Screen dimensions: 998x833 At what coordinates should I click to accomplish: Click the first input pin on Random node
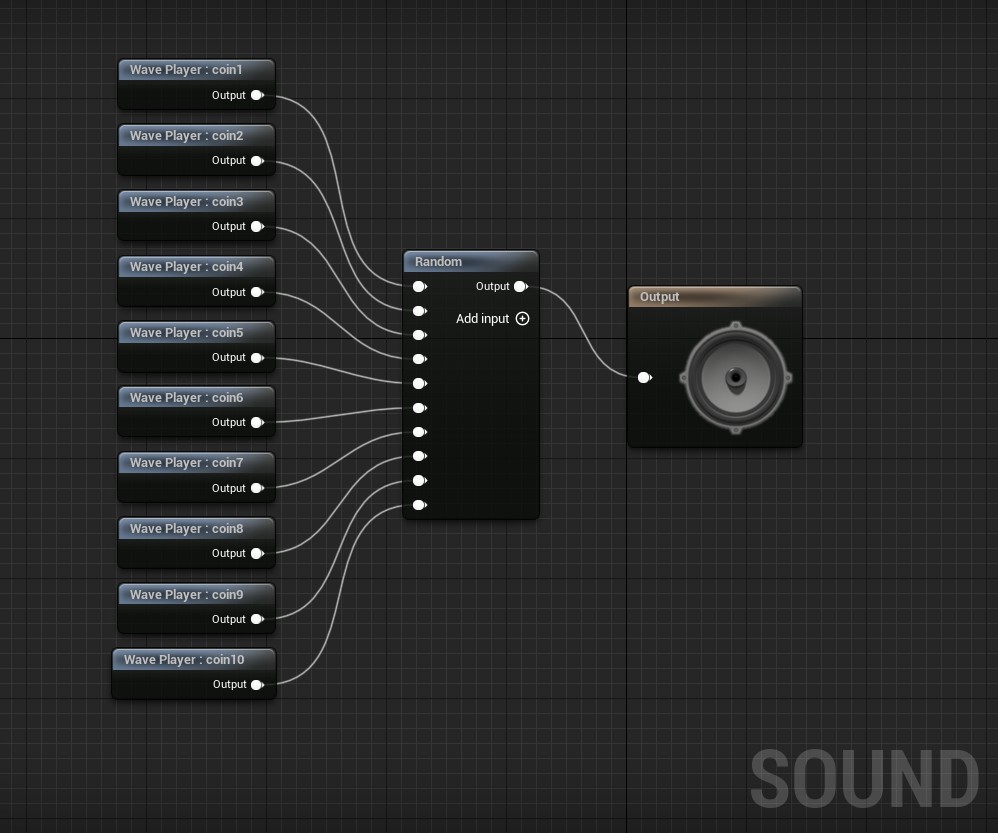[419, 287]
